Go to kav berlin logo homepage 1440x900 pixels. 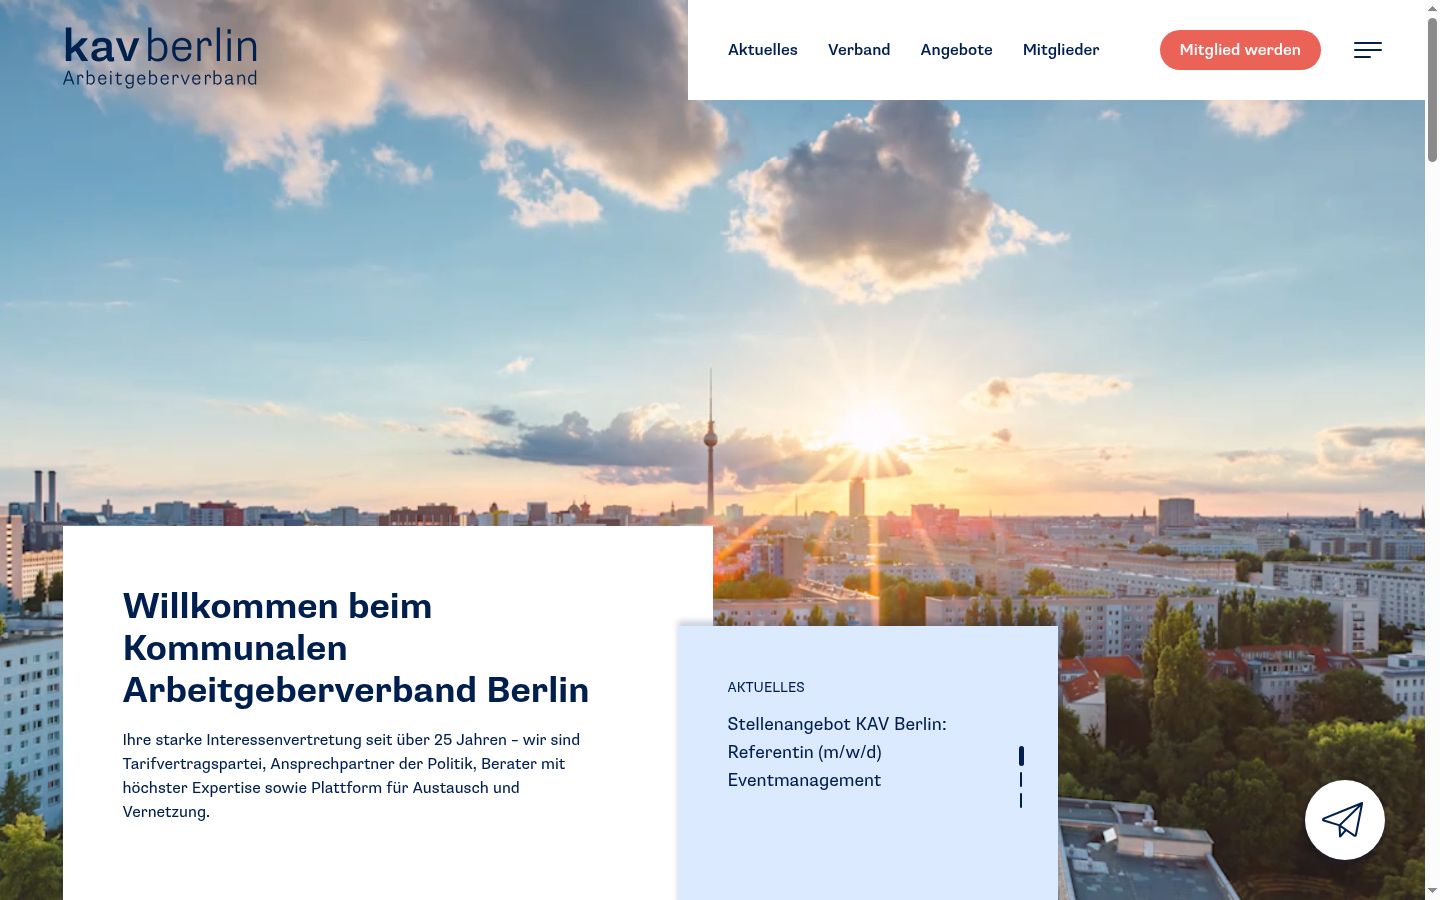pos(160,57)
